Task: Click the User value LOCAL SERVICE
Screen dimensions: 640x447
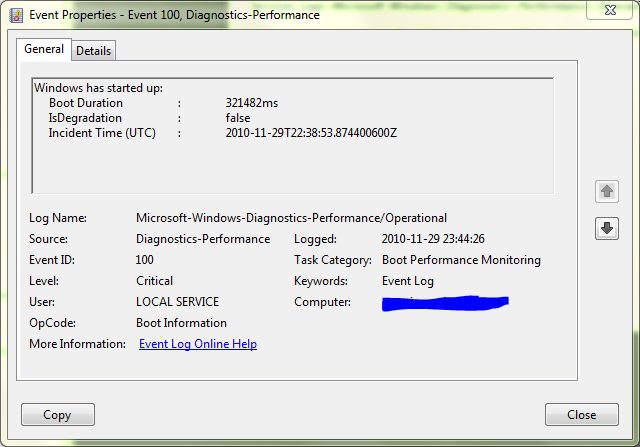Action: point(177,302)
